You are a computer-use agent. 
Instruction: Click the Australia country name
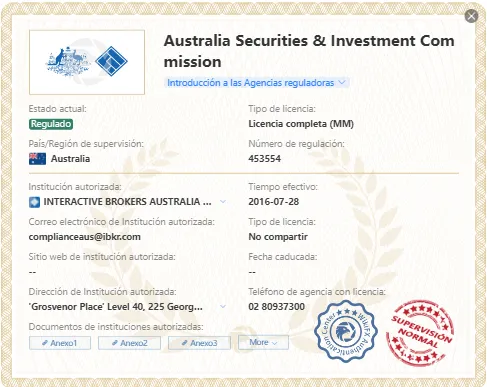click(70, 159)
